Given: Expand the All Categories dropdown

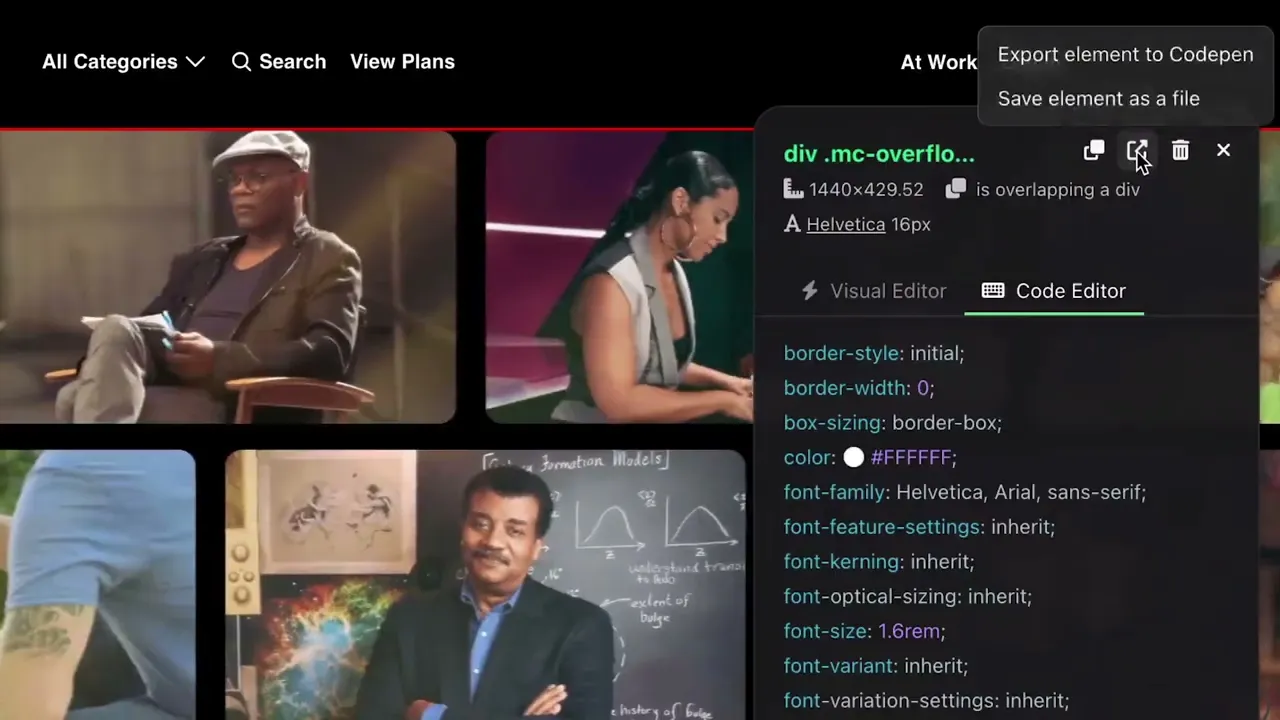Looking at the screenshot, I should 123,62.
